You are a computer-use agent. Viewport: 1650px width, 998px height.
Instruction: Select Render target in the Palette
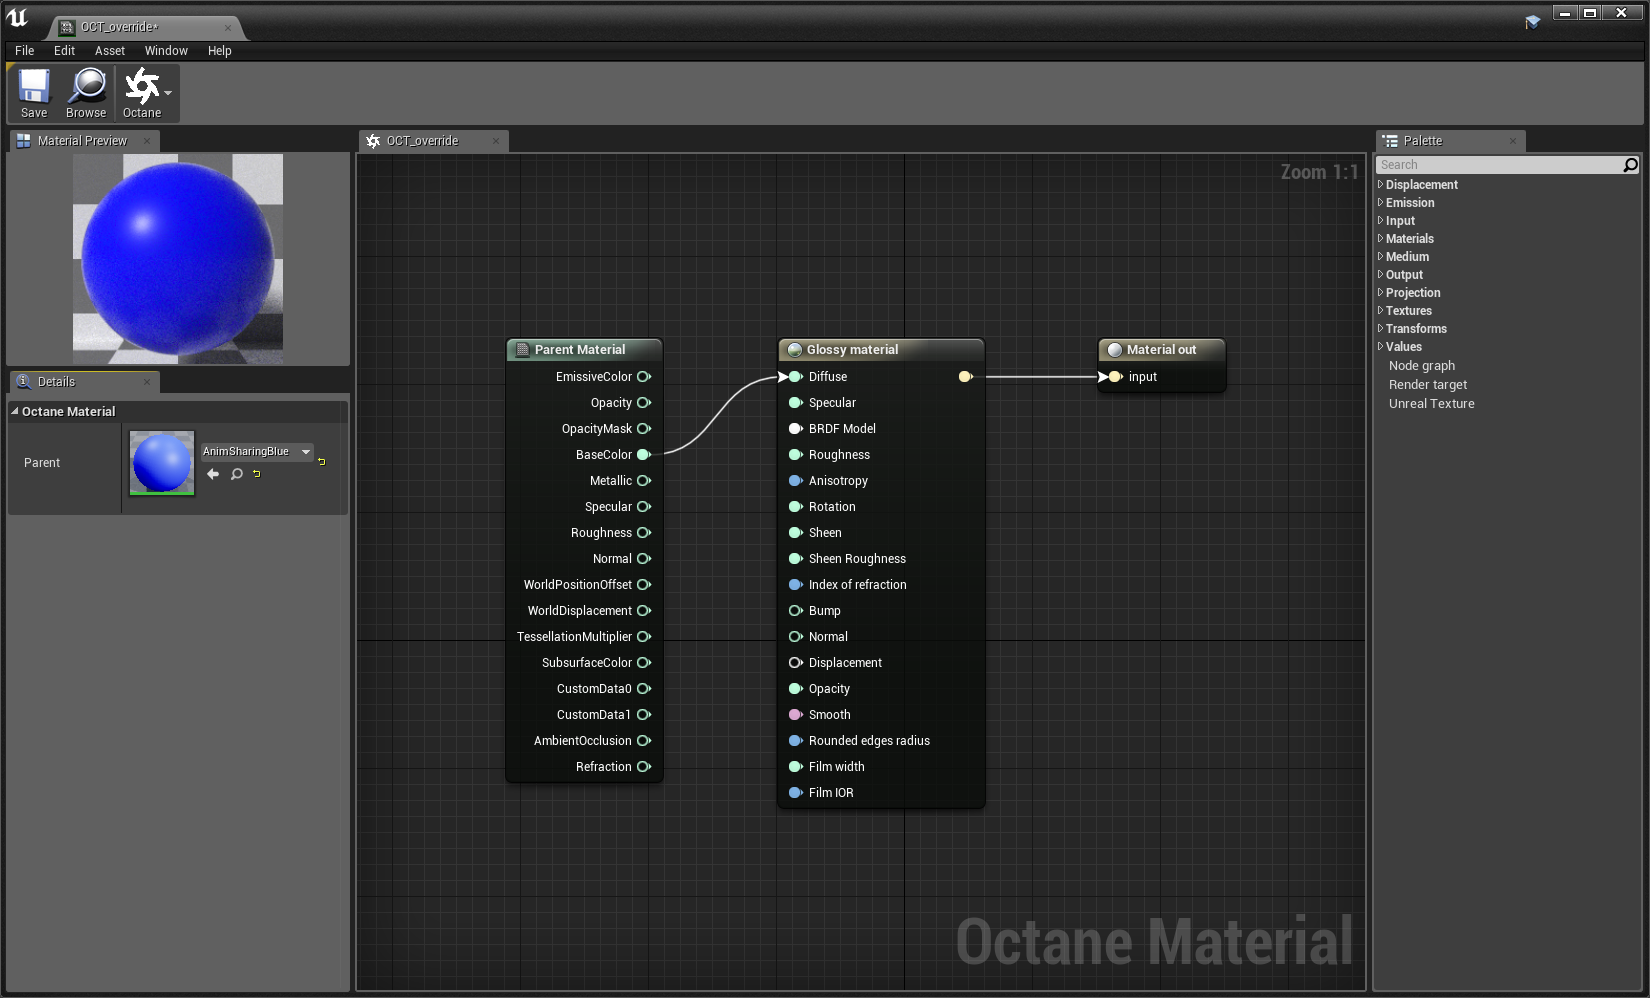point(1428,385)
